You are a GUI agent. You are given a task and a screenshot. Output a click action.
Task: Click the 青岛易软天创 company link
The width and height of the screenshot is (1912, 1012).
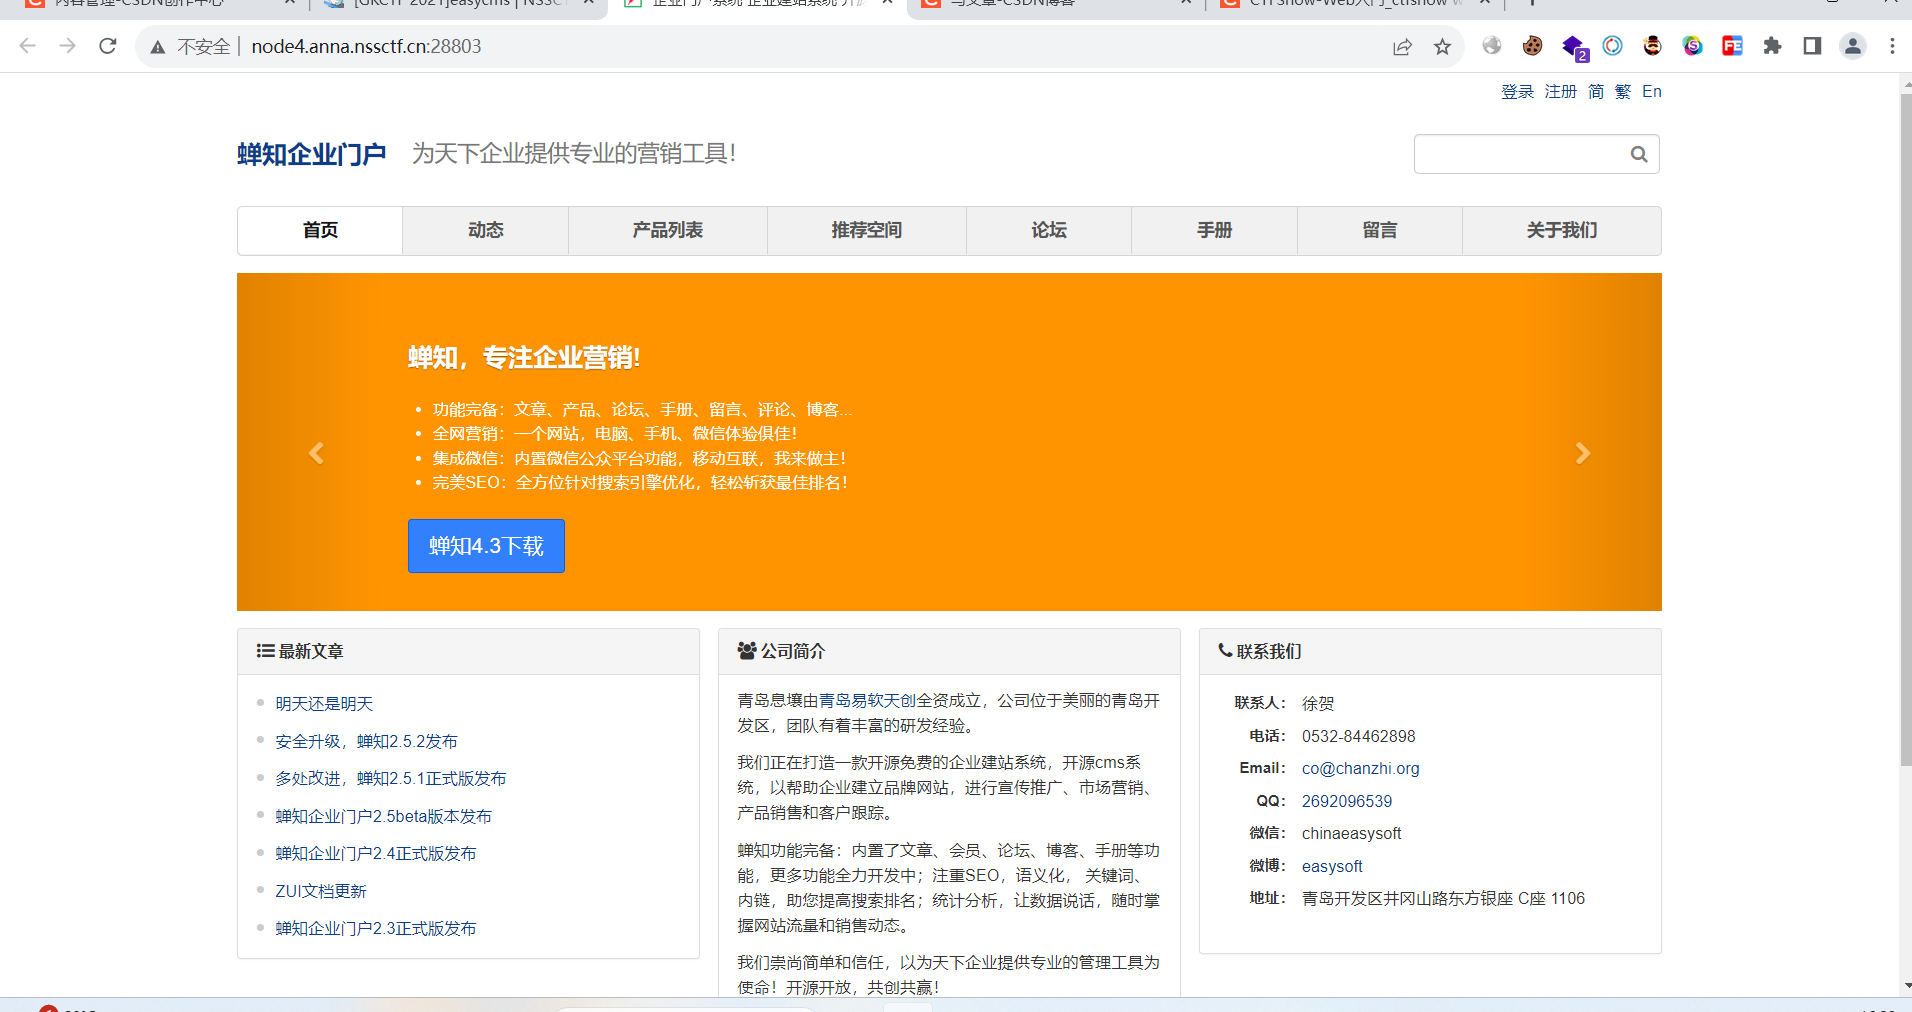point(867,701)
